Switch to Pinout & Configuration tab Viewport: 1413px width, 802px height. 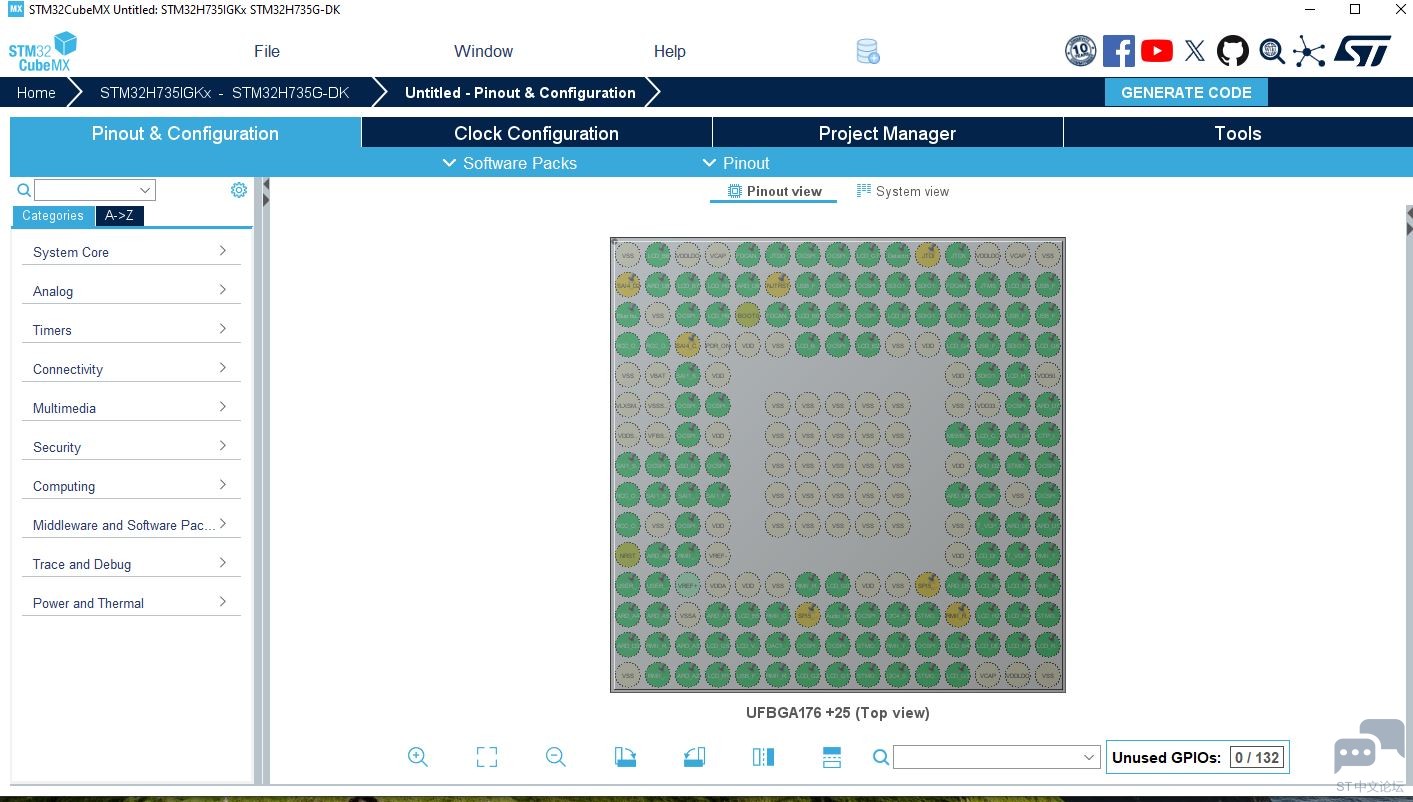tap(185, 133)
